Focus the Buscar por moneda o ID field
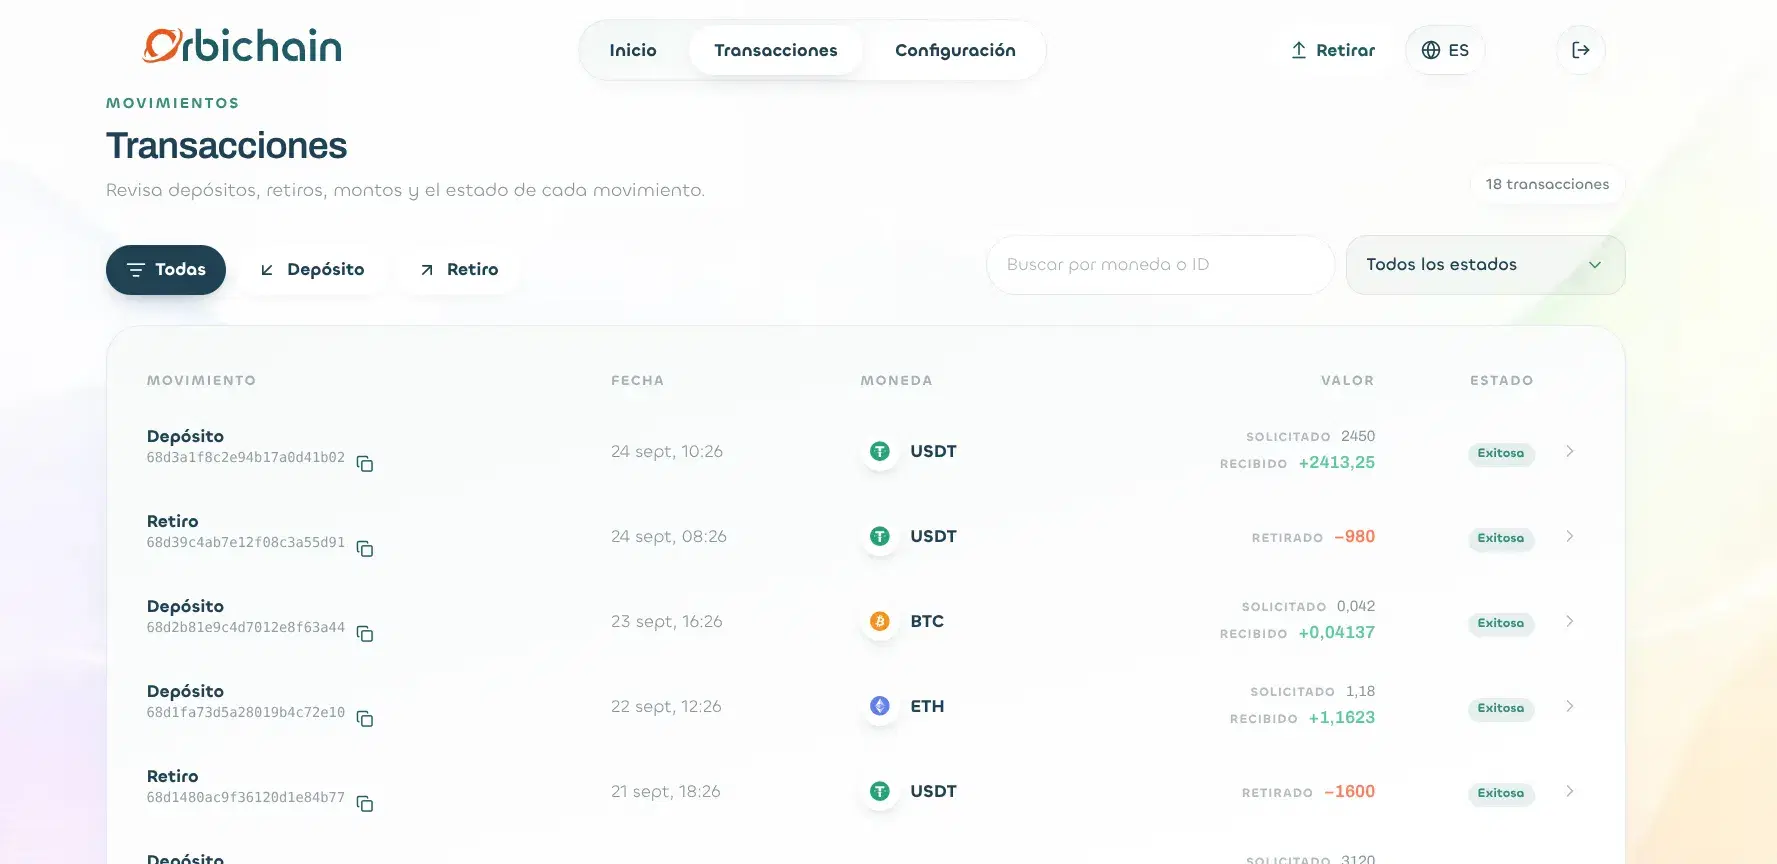 [x=1160, y=265]
